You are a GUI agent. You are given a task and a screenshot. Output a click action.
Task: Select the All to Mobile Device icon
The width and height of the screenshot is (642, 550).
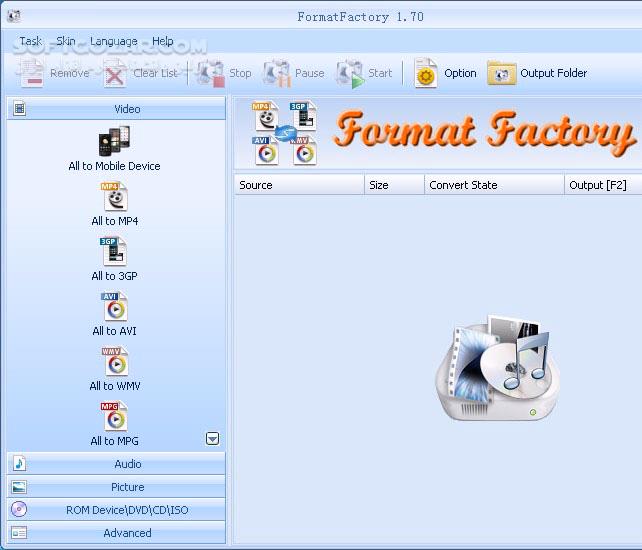114,141
